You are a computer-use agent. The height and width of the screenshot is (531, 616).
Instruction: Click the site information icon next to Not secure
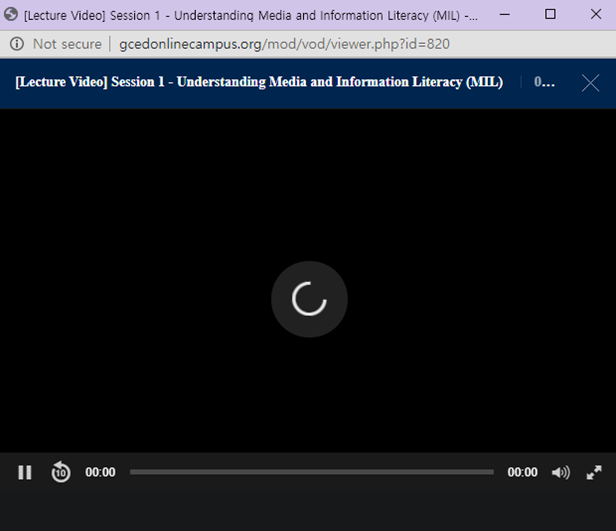[x=16, y=44]
